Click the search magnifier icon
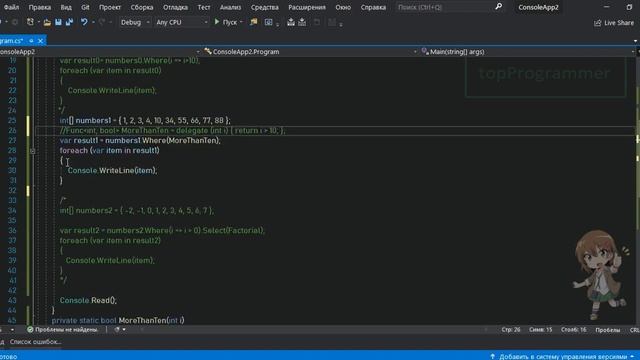The image size is (640, 360). [498, 7]
